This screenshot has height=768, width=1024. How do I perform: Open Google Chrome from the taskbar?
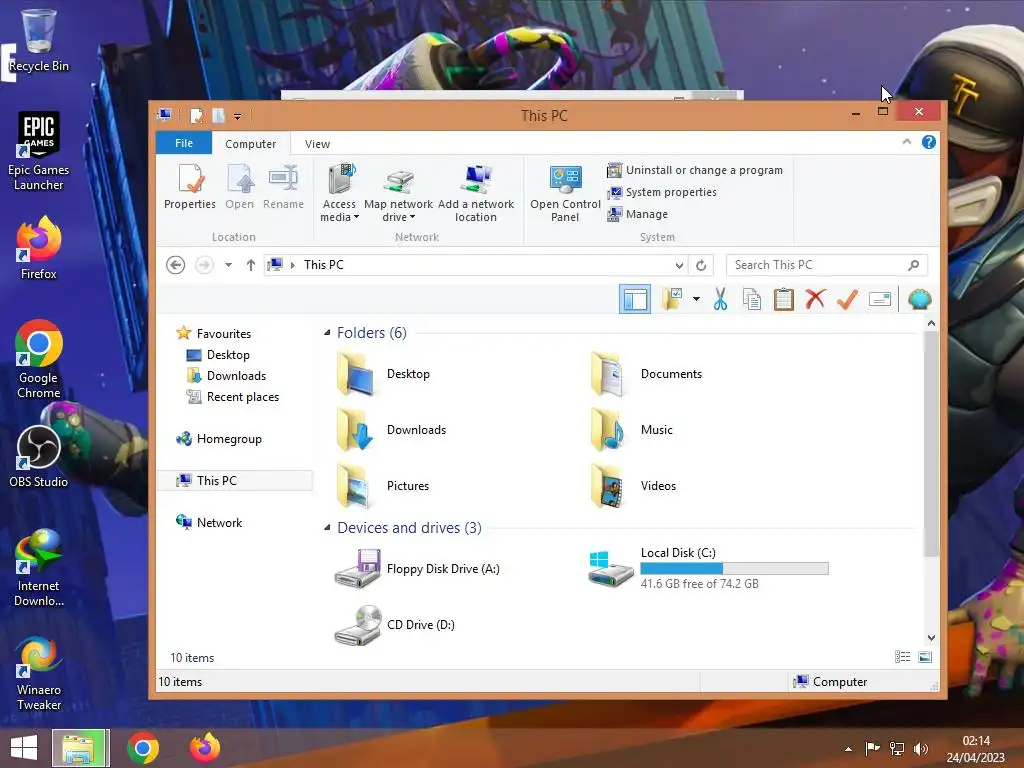(x=143, y=748)
